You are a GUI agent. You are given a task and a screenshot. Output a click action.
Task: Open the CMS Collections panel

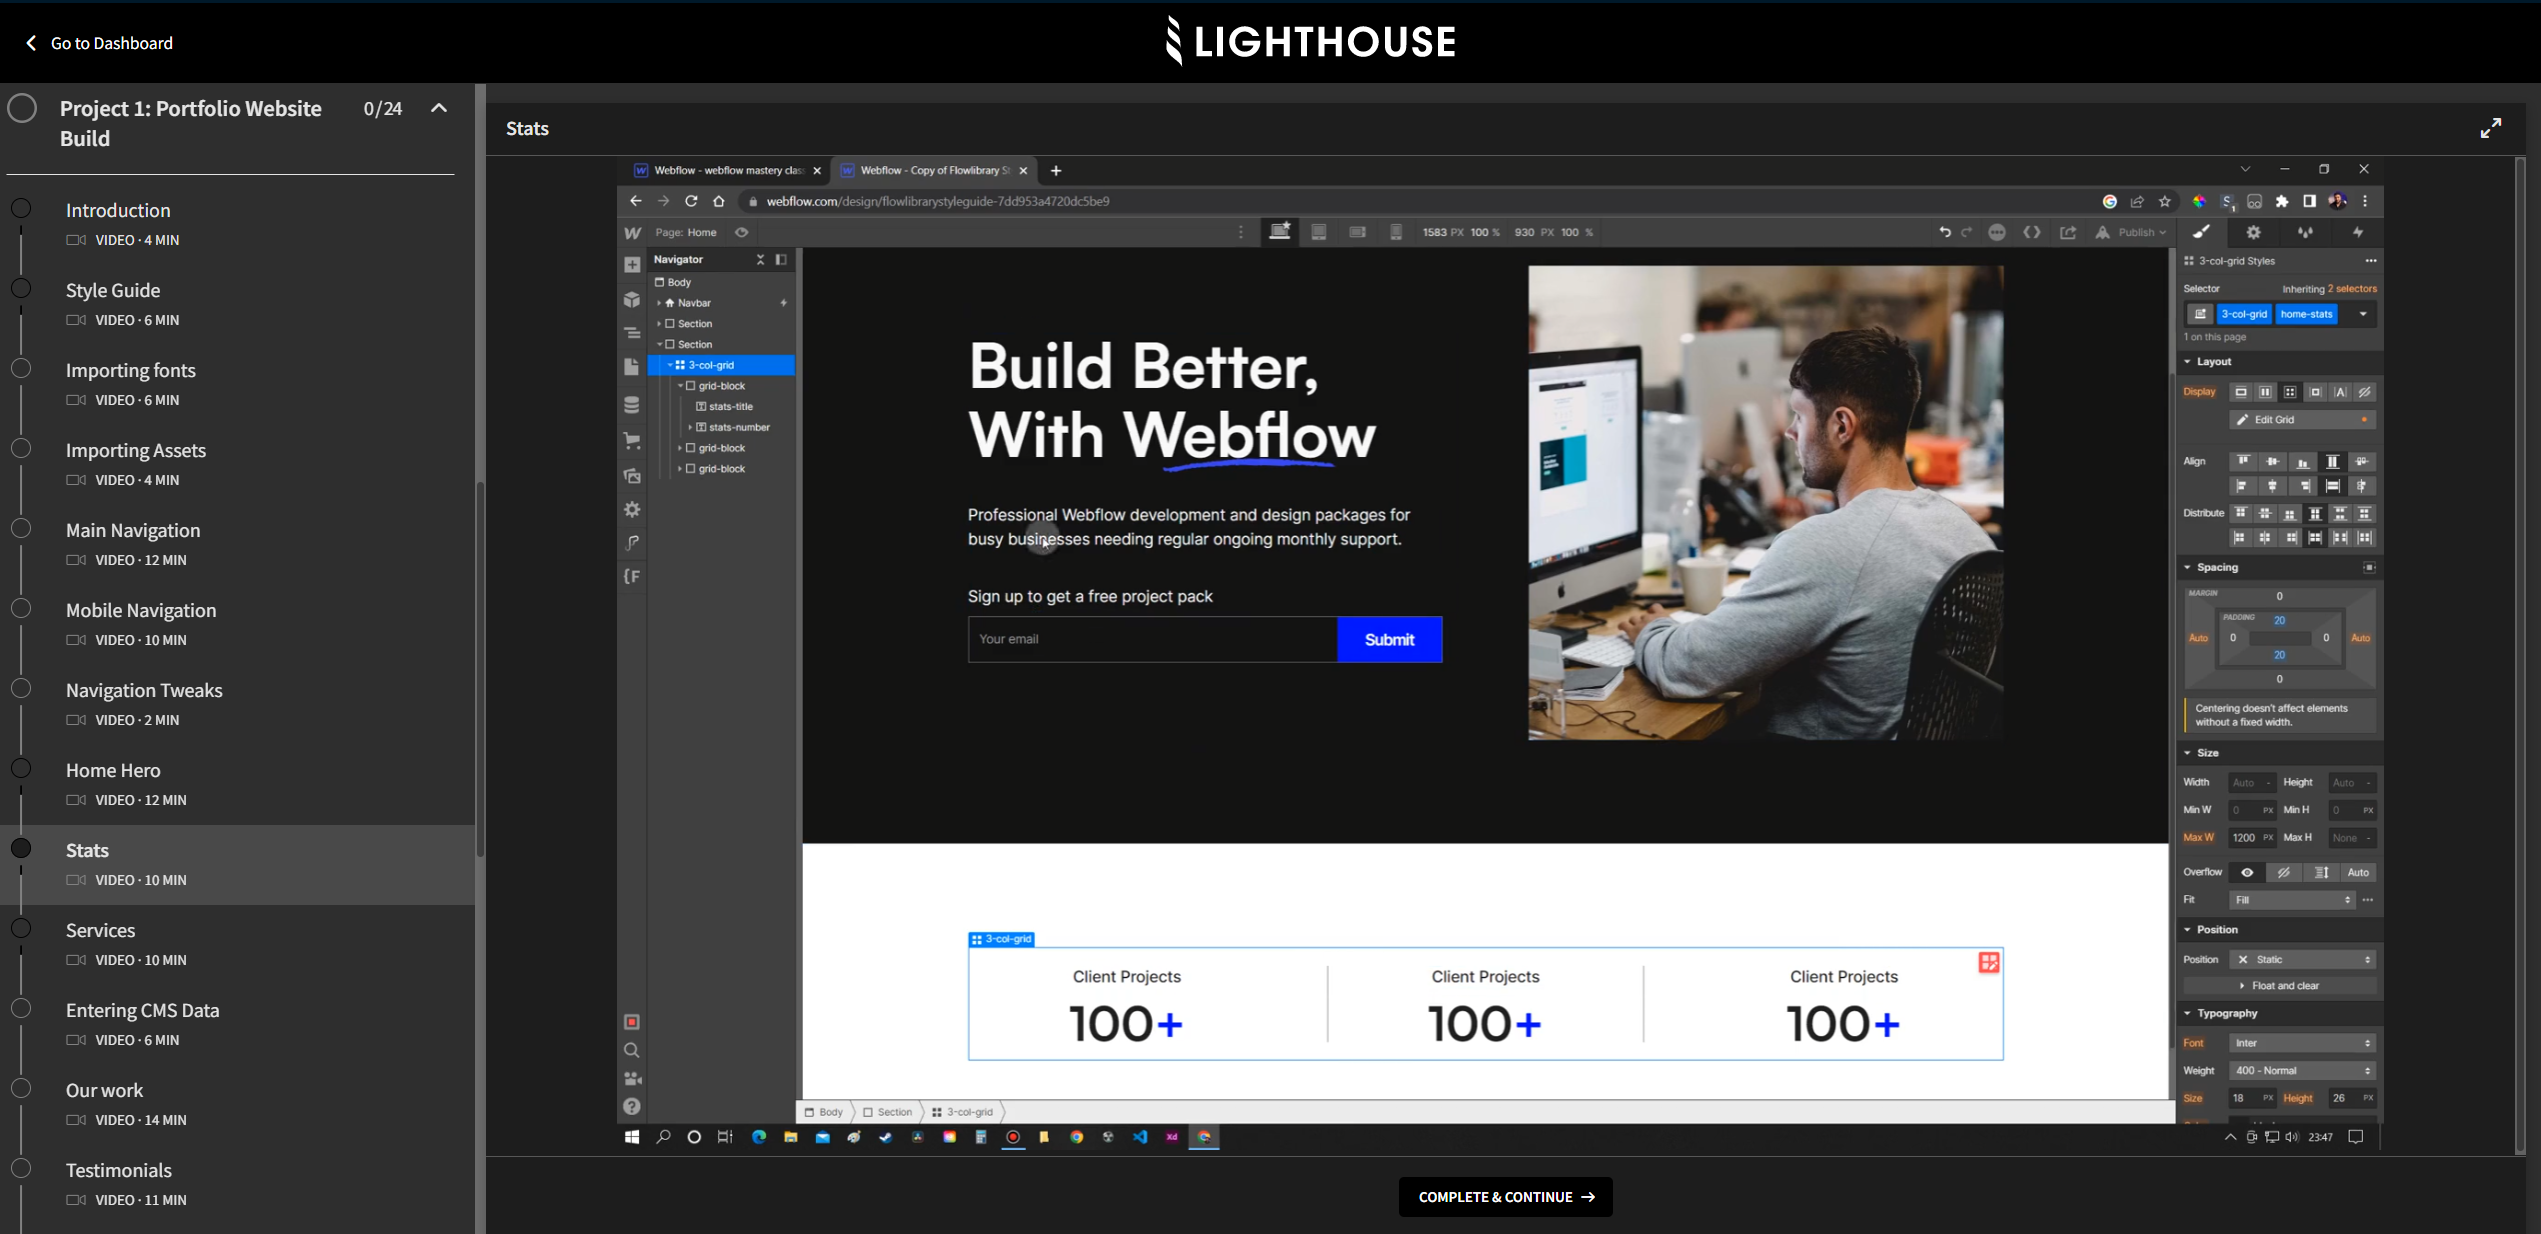pyautogui.click(x=631, y=405)
